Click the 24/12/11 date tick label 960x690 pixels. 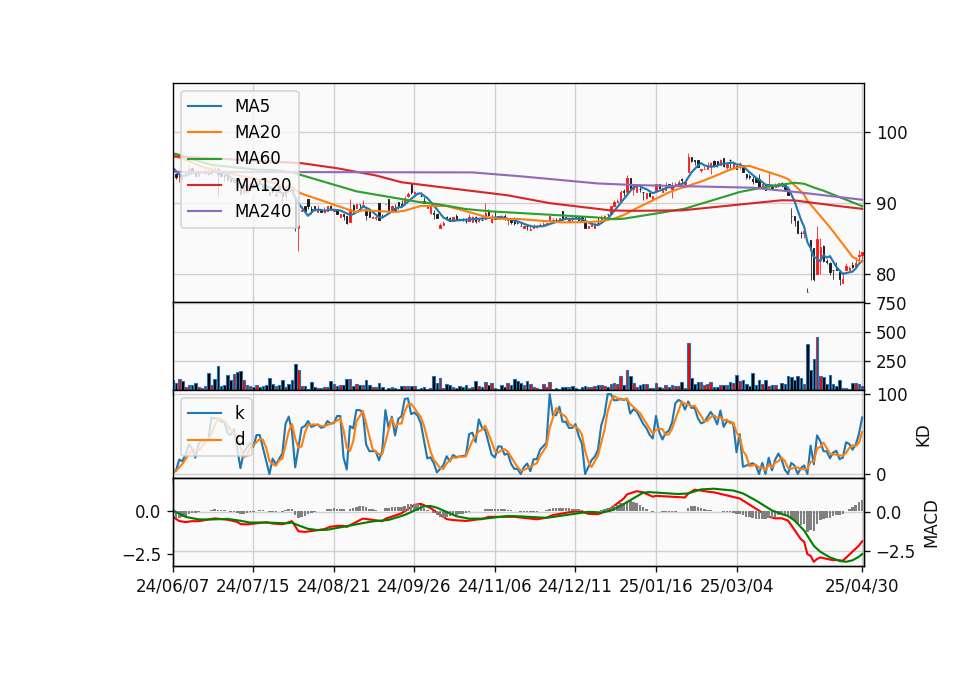575,586
